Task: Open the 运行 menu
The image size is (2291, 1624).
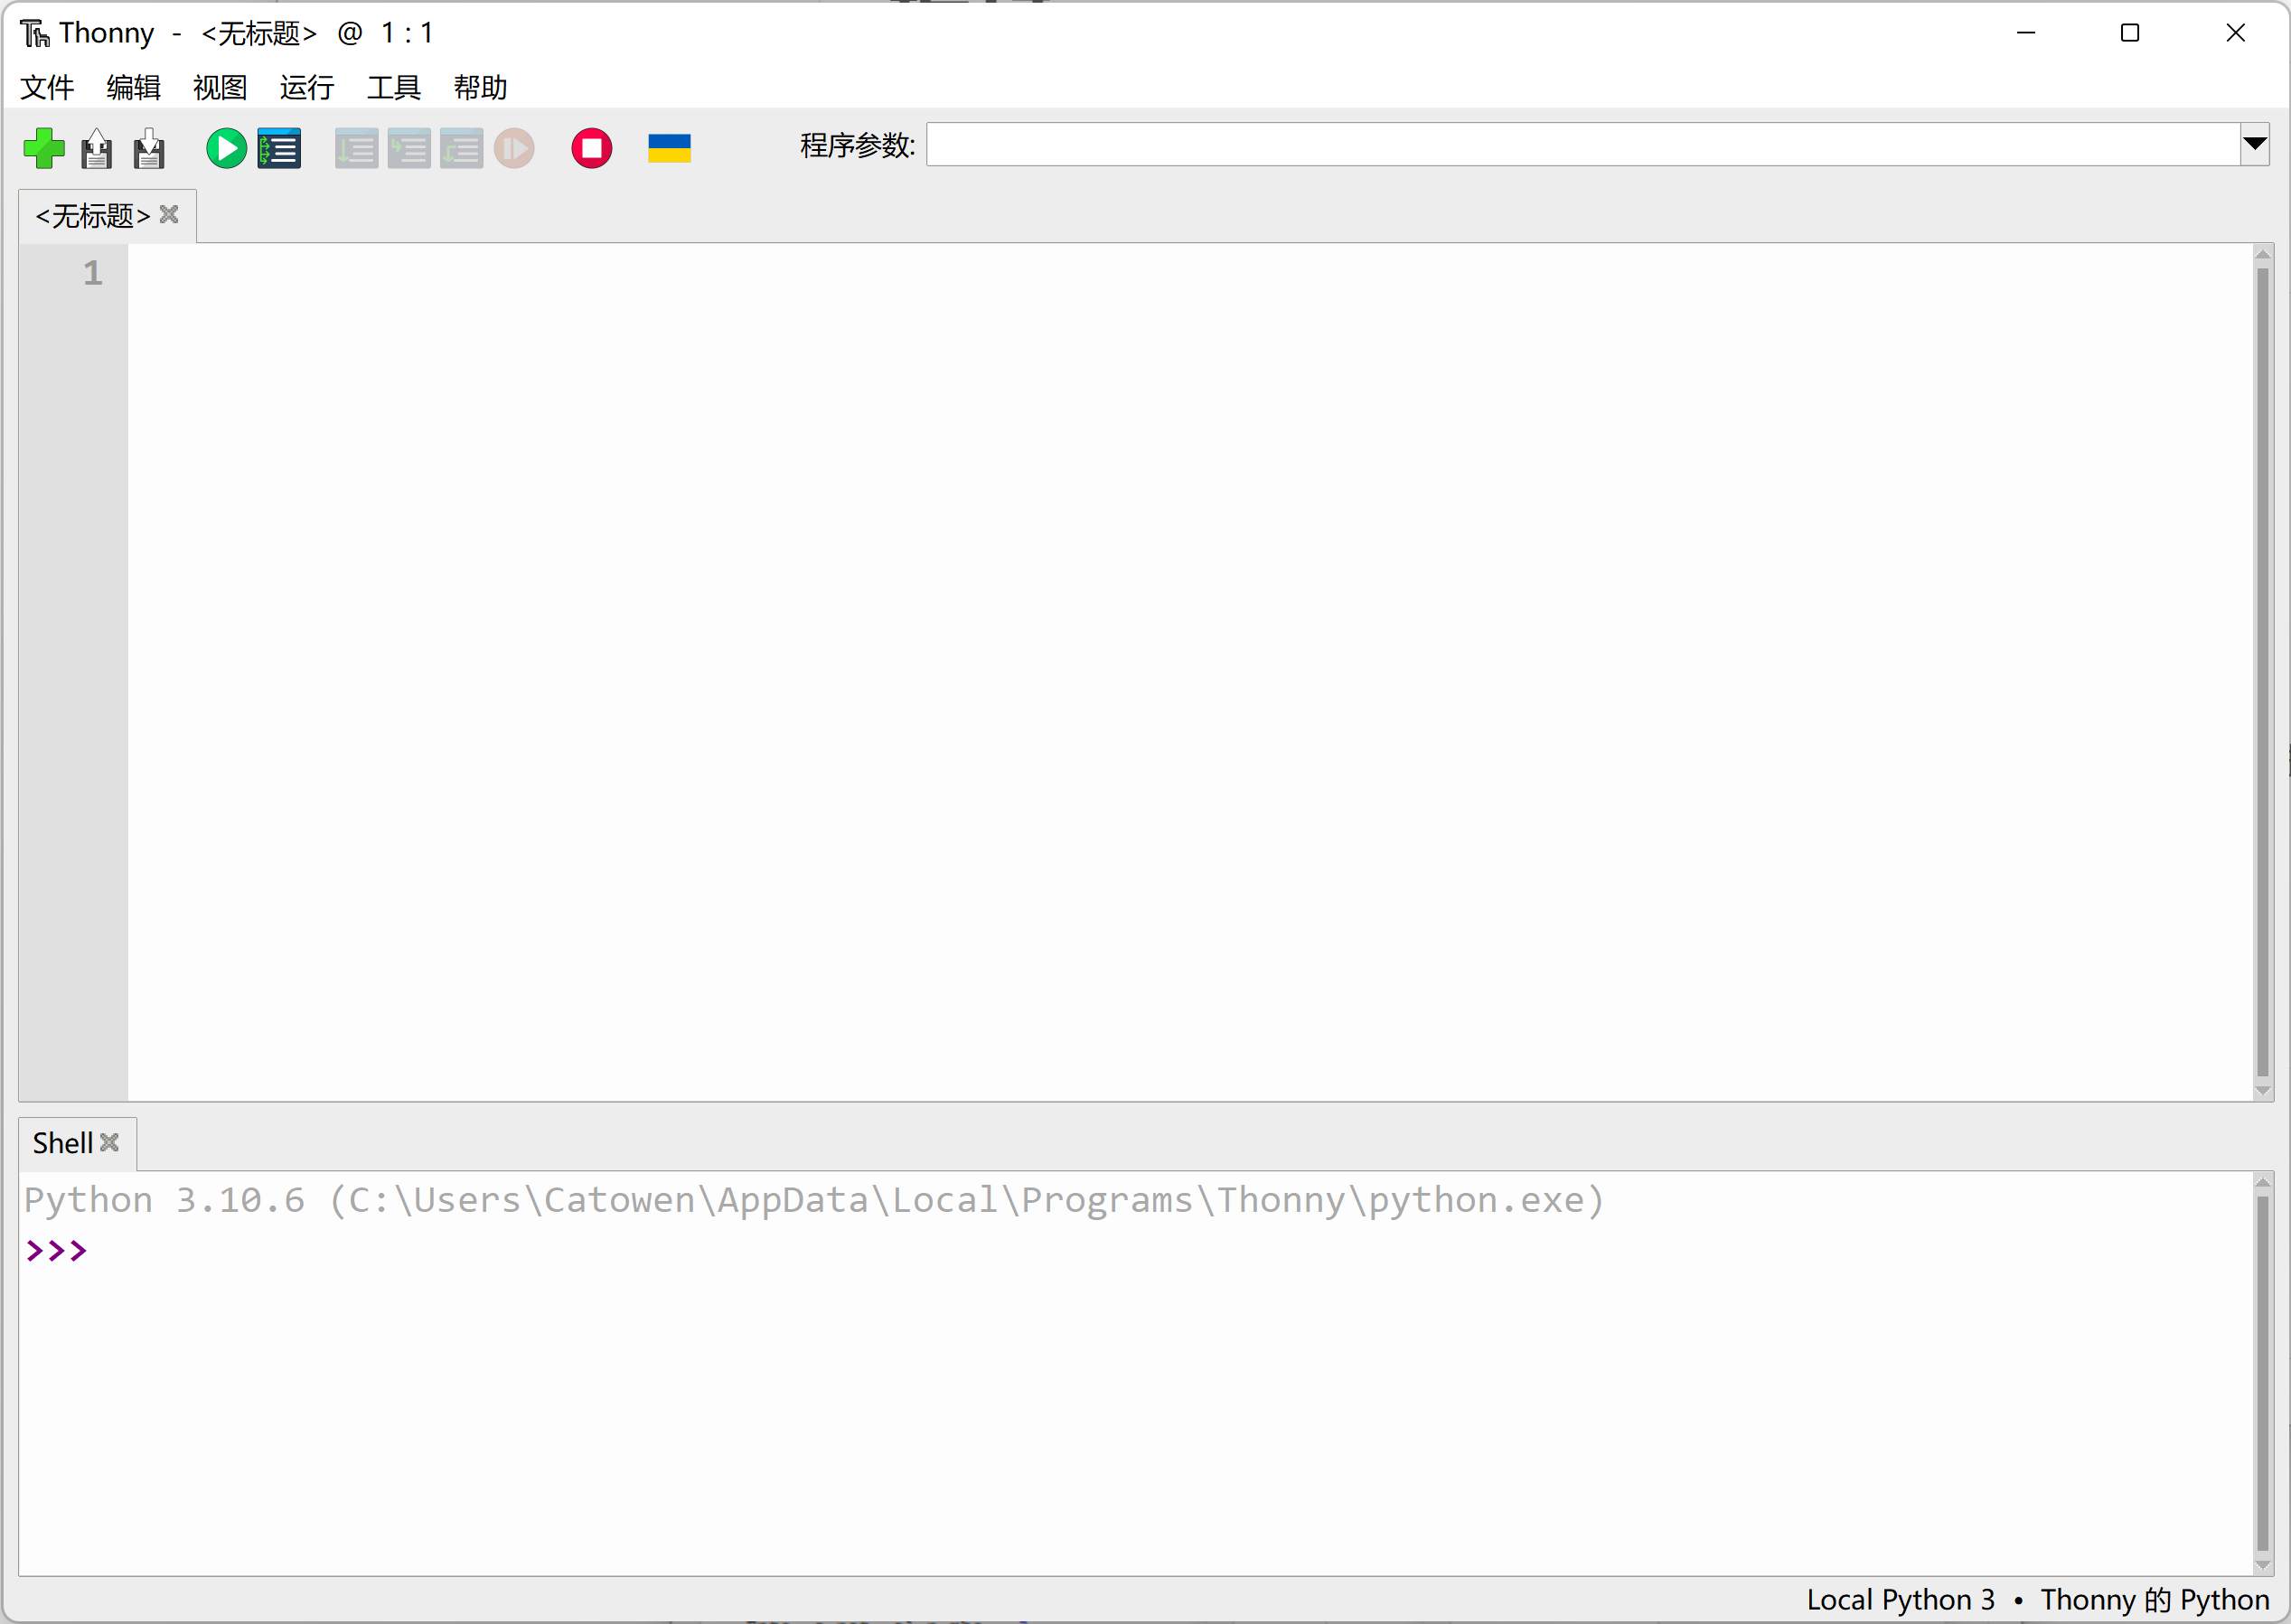Action: [x=307, y=88]
